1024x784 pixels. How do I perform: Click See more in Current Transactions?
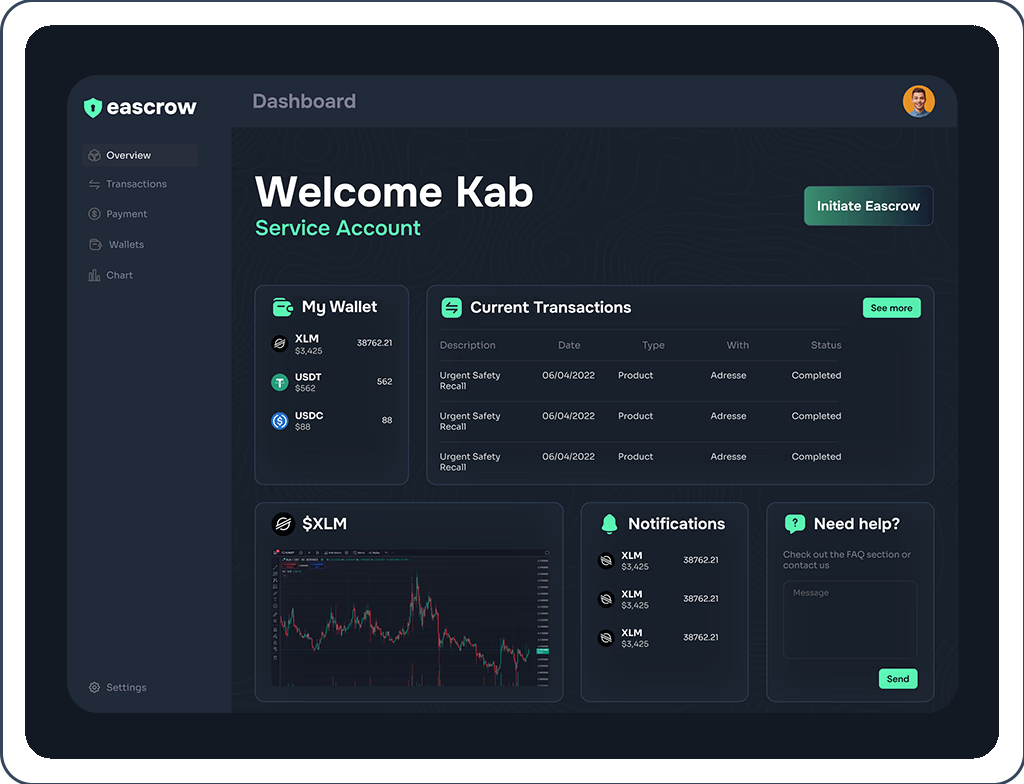[x=891, y=308]
